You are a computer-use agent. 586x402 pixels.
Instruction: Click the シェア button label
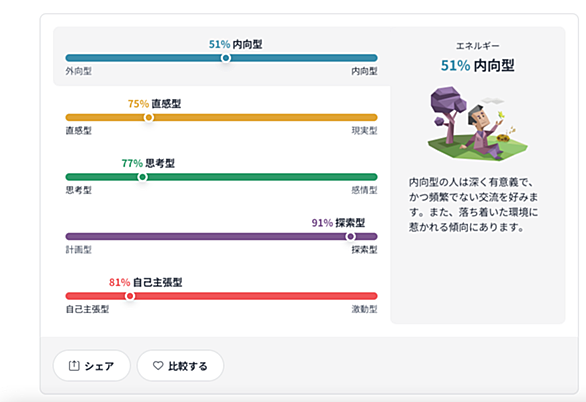pos(99,366)
